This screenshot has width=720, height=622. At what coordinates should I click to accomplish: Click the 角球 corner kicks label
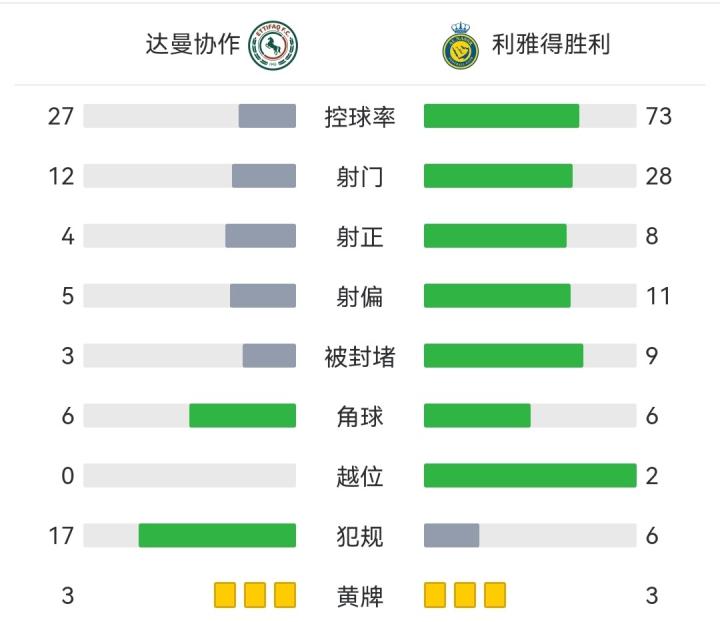coord(360,416)
